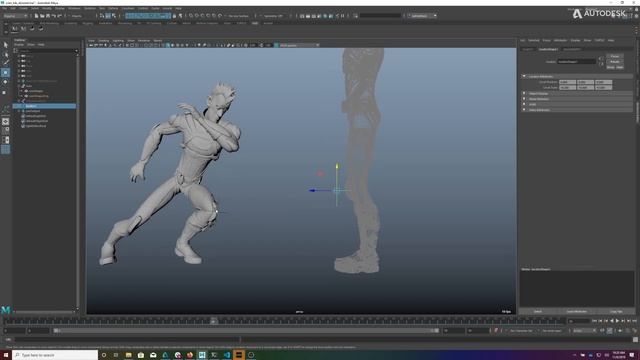Choose the Lasso select tool
Image resolution: width=640 pixels, height=360 pixels.
coord(5,54)
